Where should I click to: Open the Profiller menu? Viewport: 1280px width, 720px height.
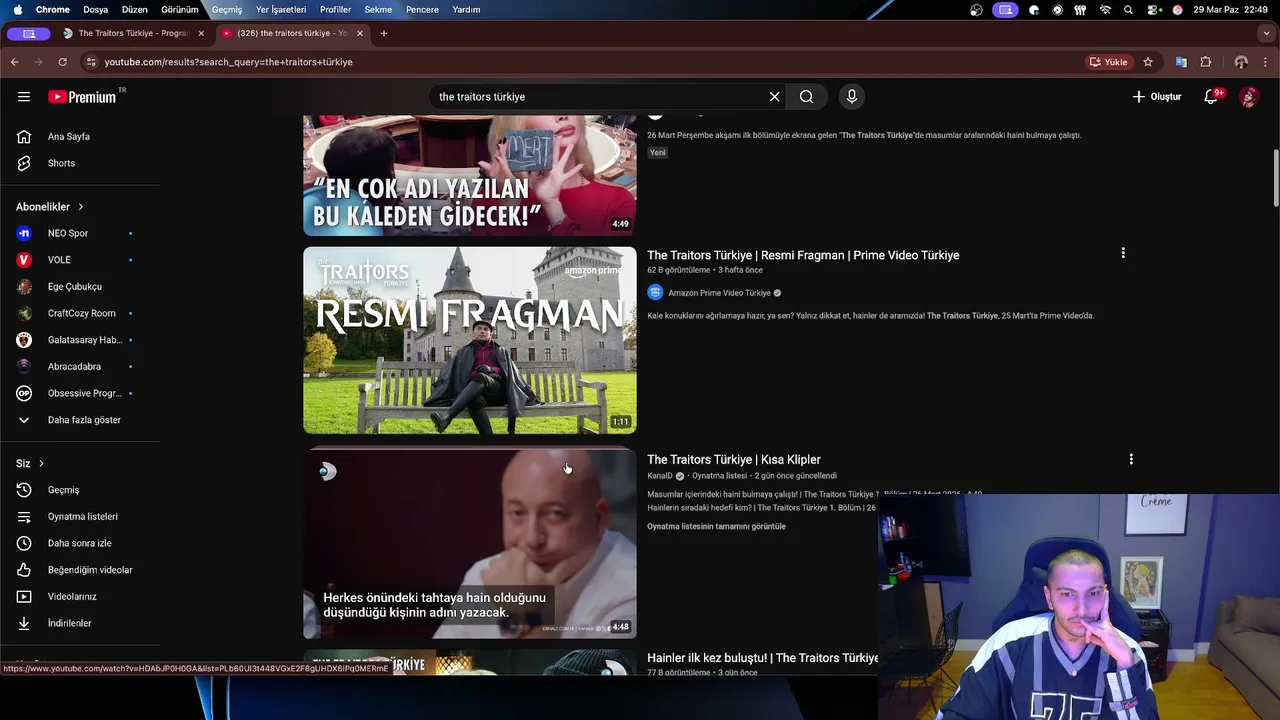tap(335, 10)
